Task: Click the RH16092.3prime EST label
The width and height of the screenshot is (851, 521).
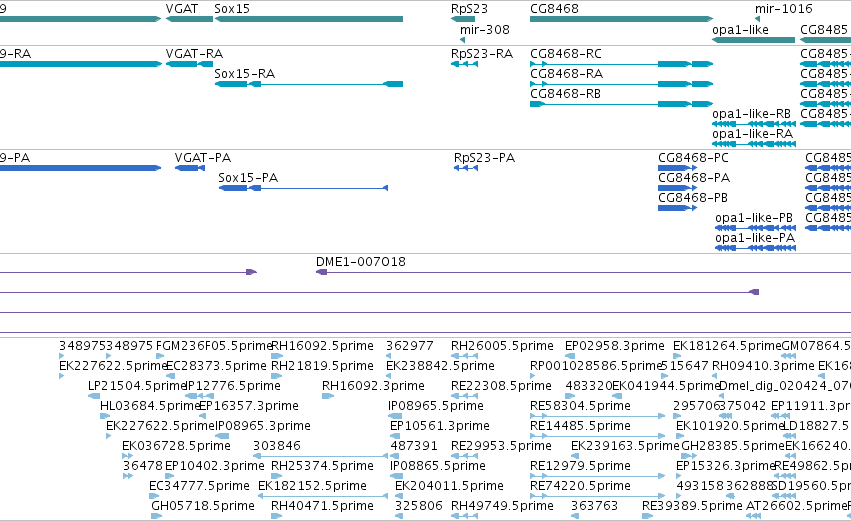Action: tap(373, 386)
